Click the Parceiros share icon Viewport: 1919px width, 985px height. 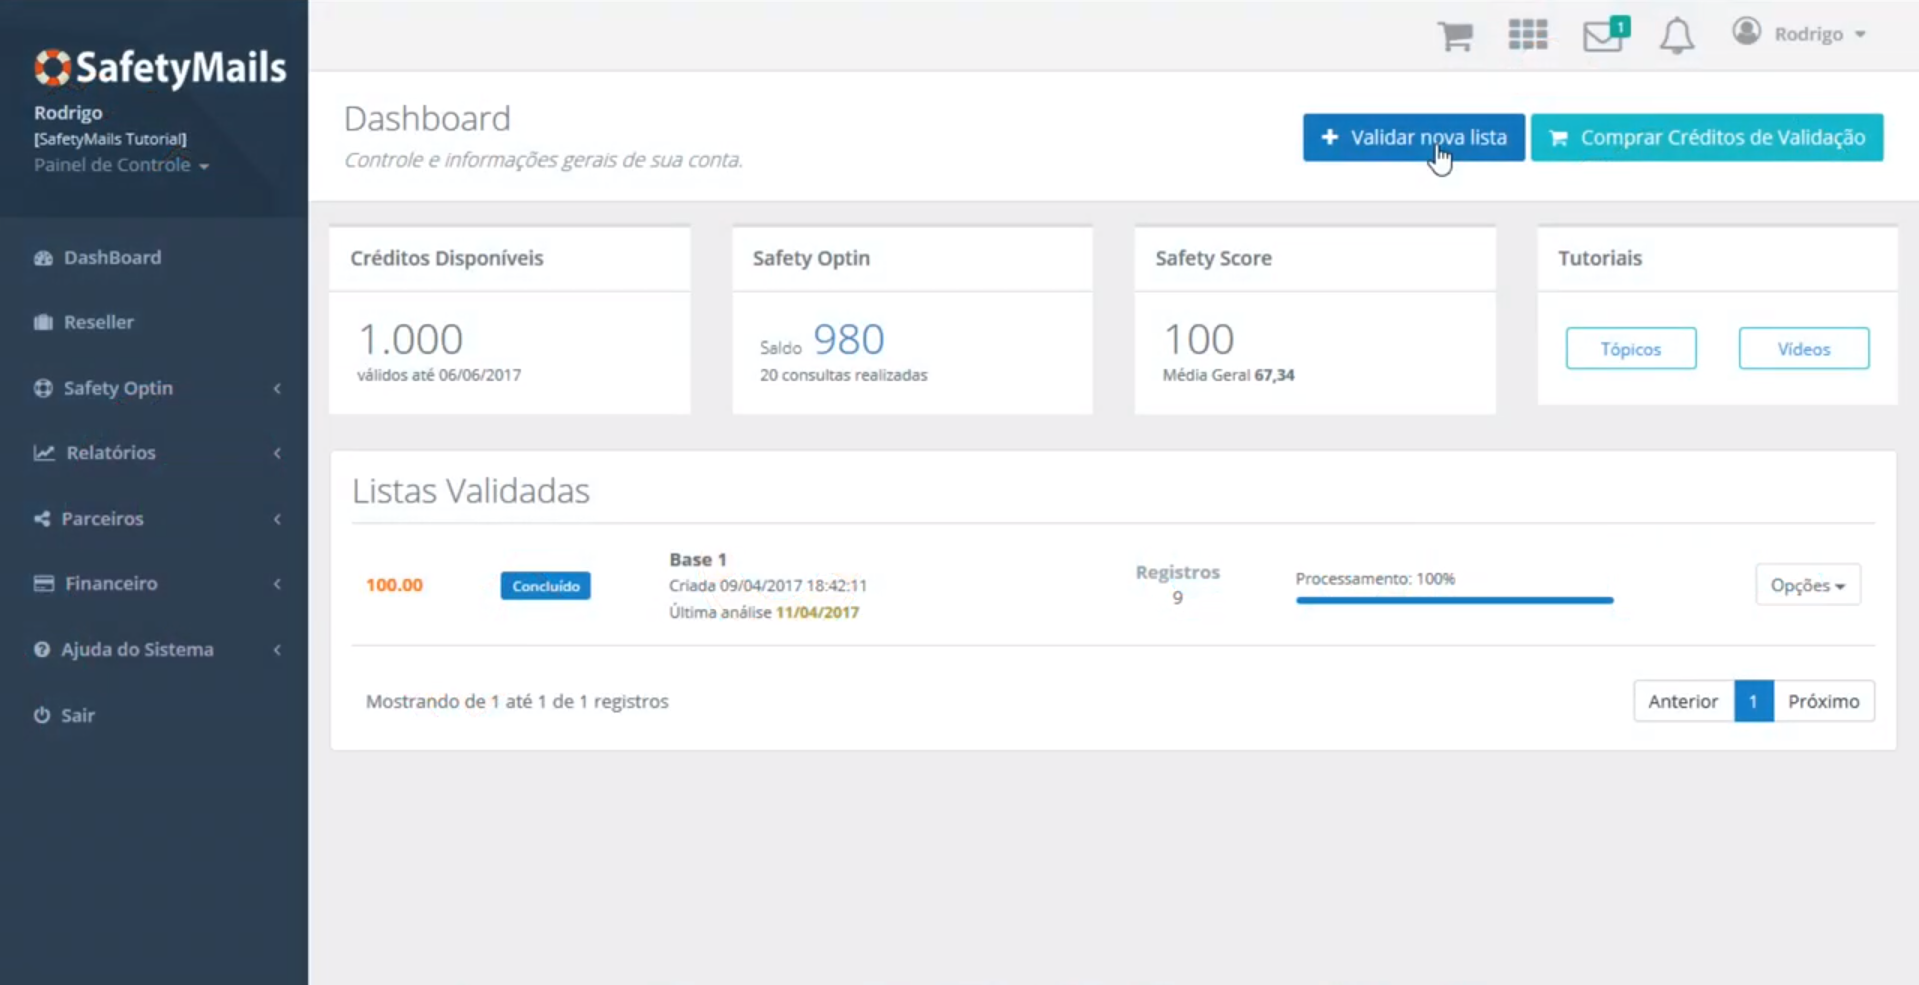[x=42, y=518]
